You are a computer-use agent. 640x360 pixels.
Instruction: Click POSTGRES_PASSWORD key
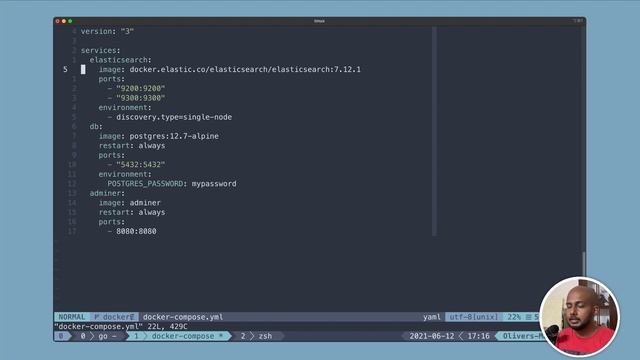[145, 184]
